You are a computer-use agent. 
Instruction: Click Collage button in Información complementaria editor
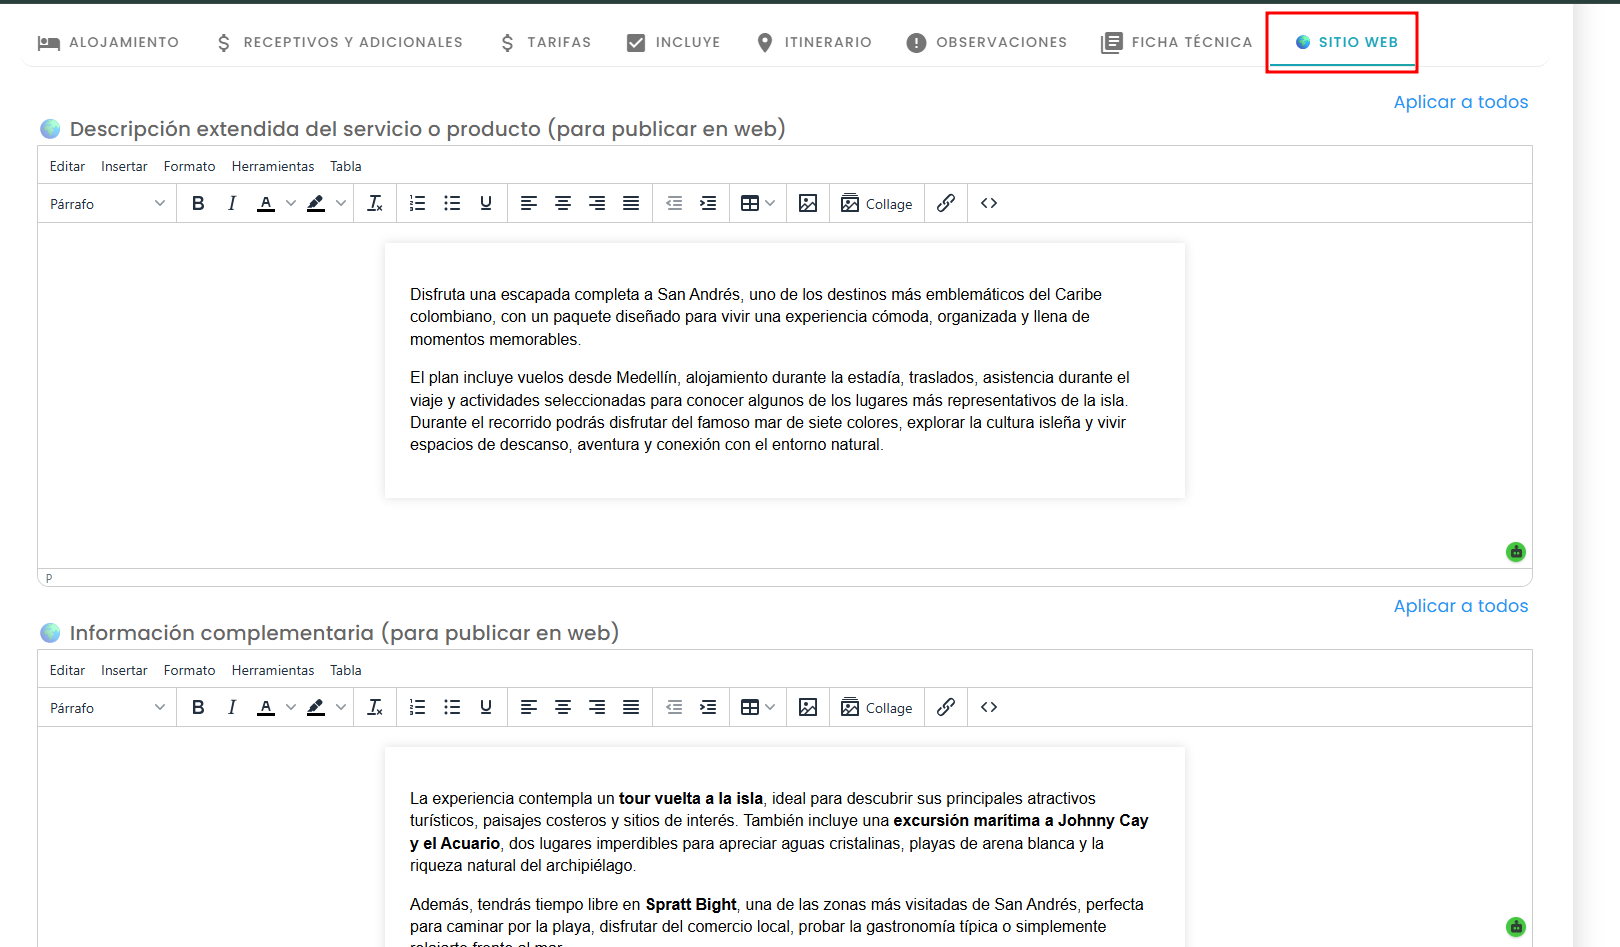point(877,707)
